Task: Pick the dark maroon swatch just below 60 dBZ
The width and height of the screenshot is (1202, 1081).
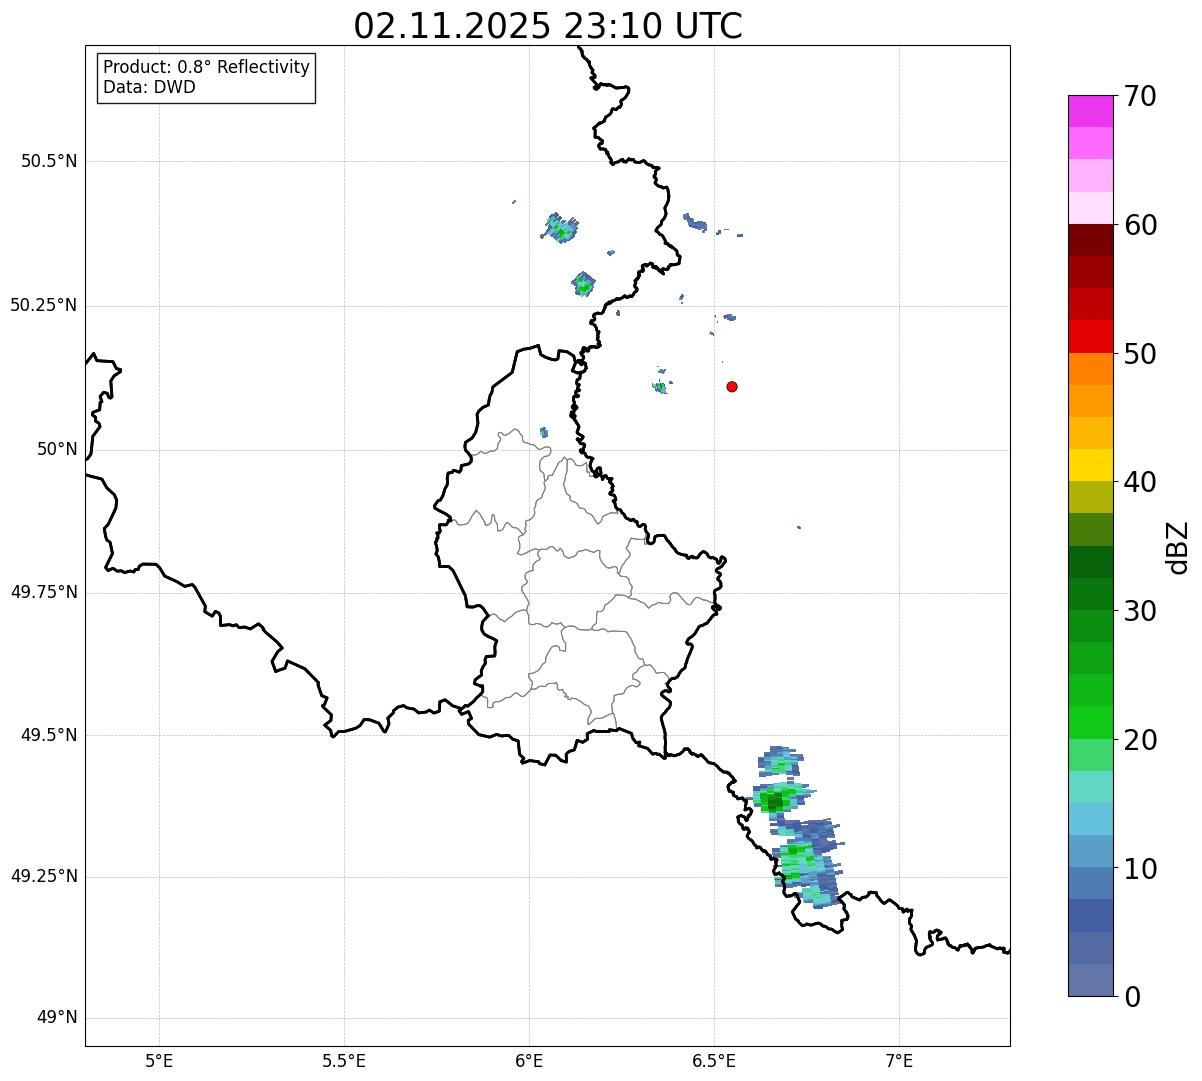Action: tap(1090, 240)
